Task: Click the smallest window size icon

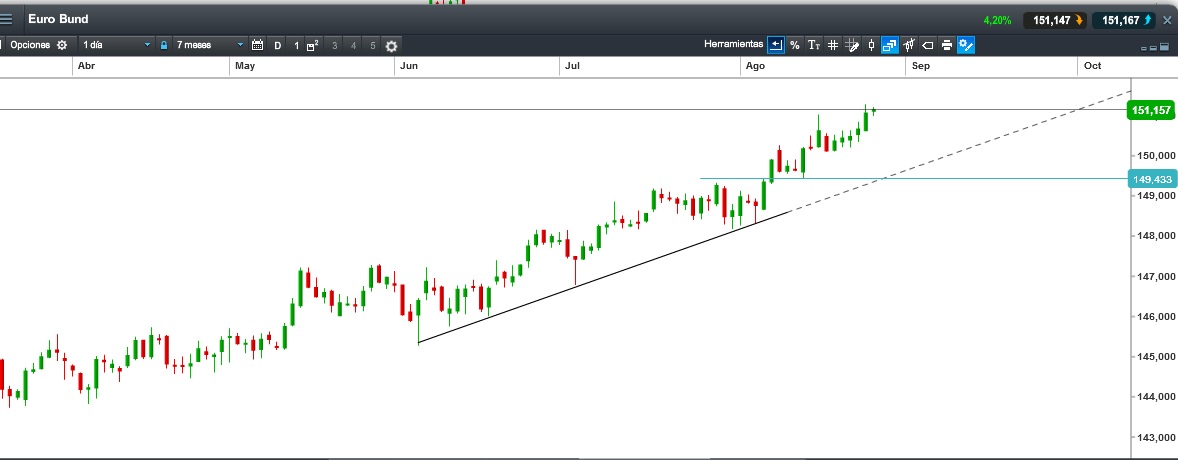Action: pos(1144,48)
